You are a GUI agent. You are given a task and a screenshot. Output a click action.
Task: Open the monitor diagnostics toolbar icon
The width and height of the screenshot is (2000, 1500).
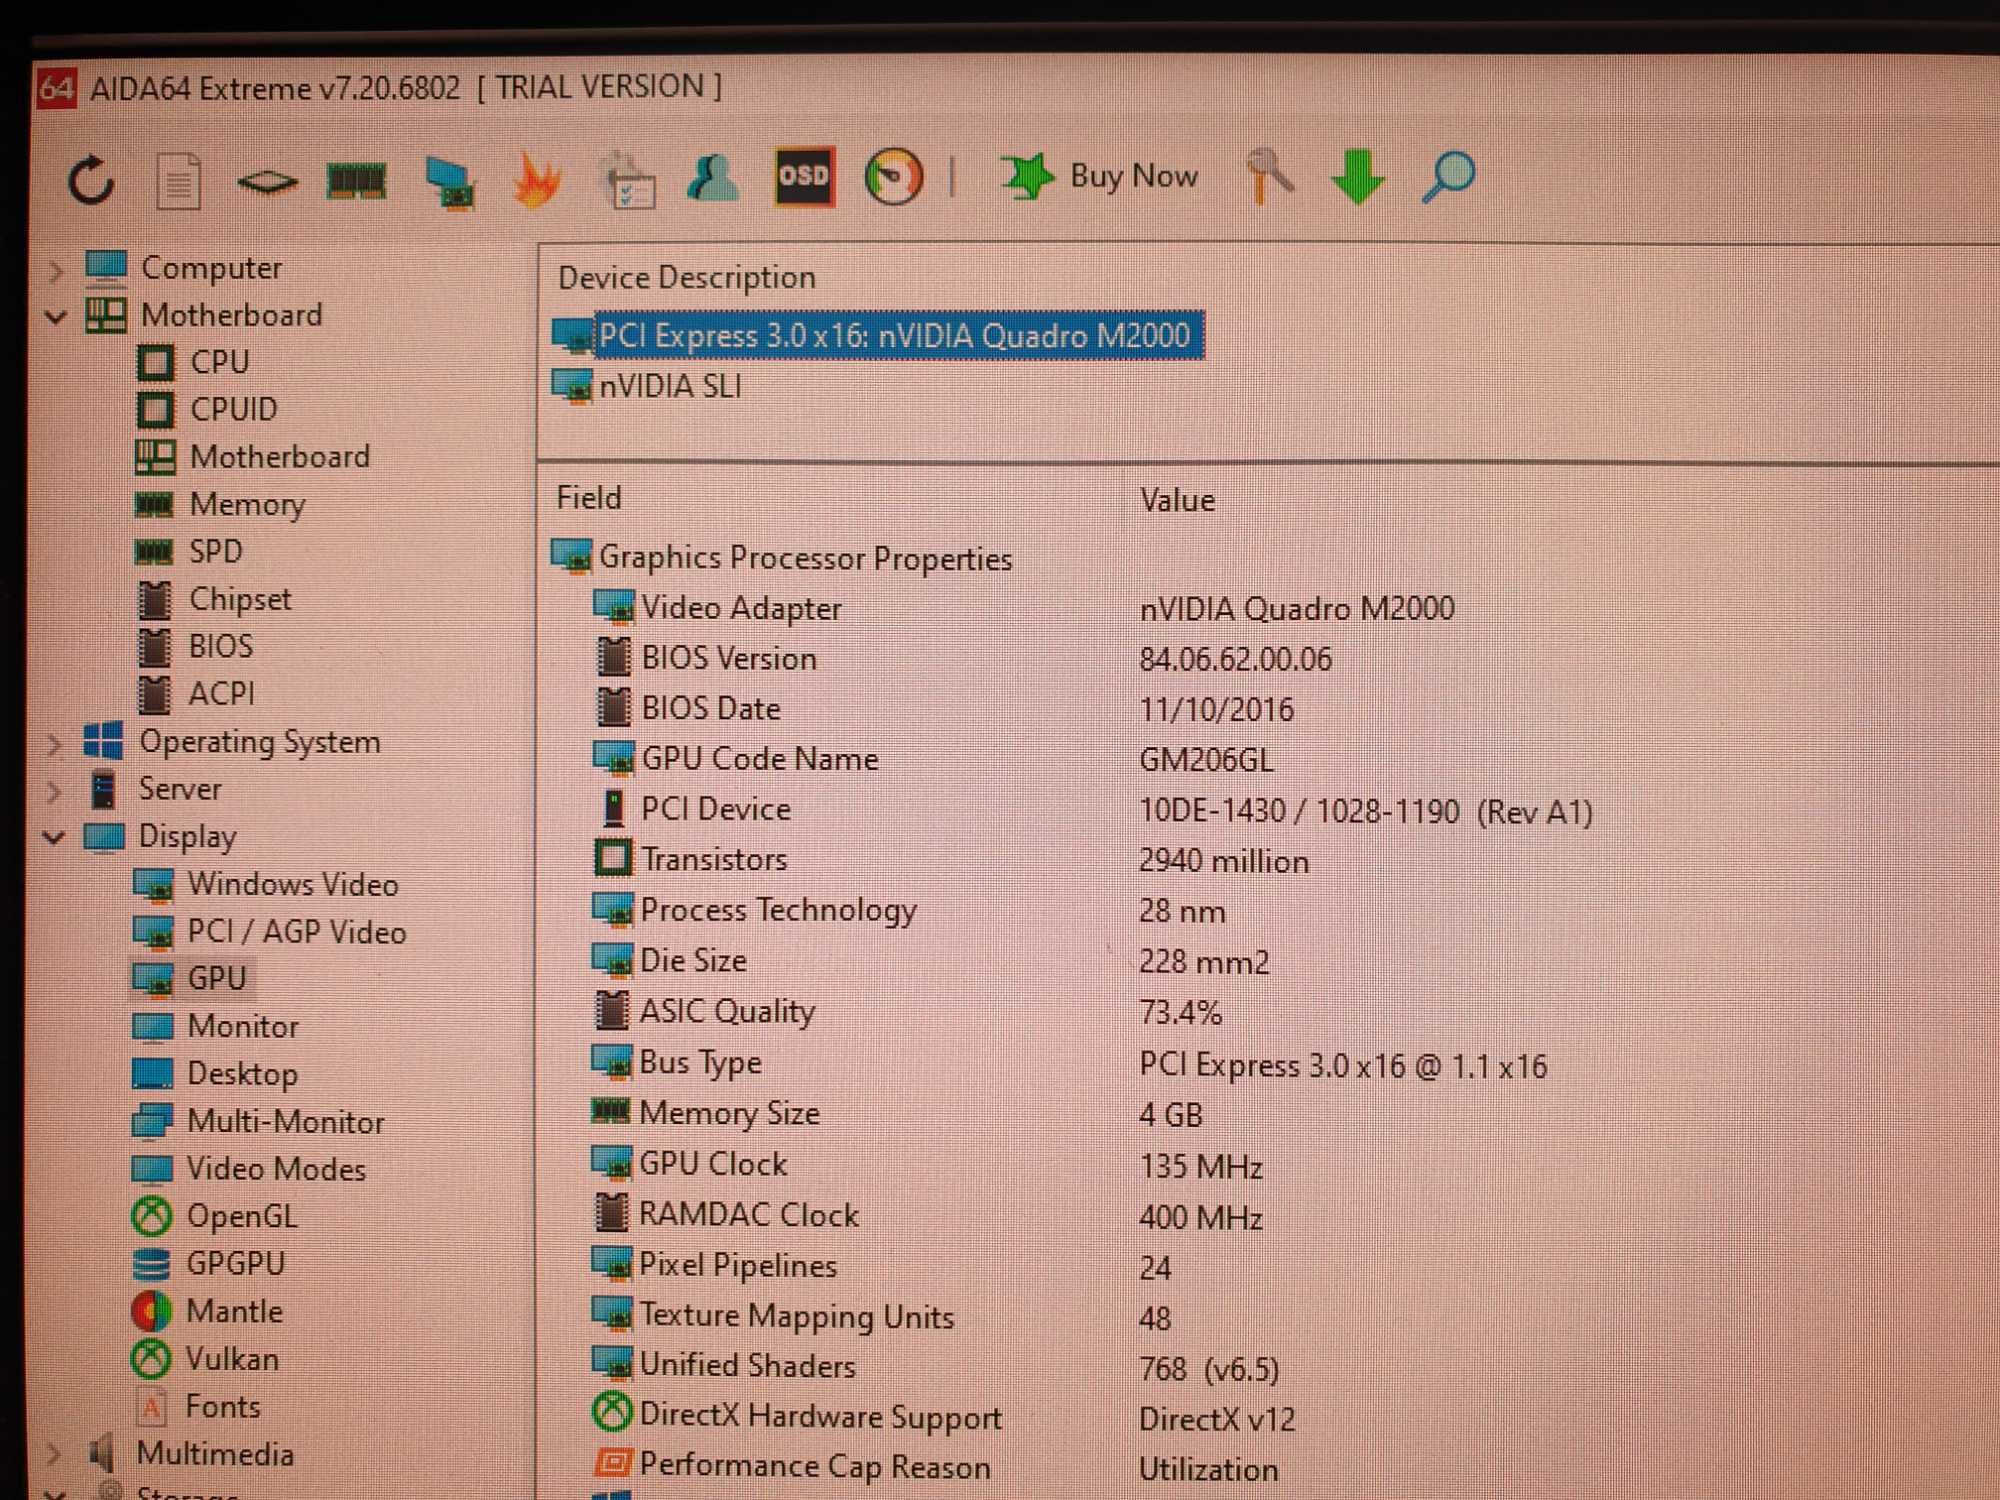(x=449, y=182)
